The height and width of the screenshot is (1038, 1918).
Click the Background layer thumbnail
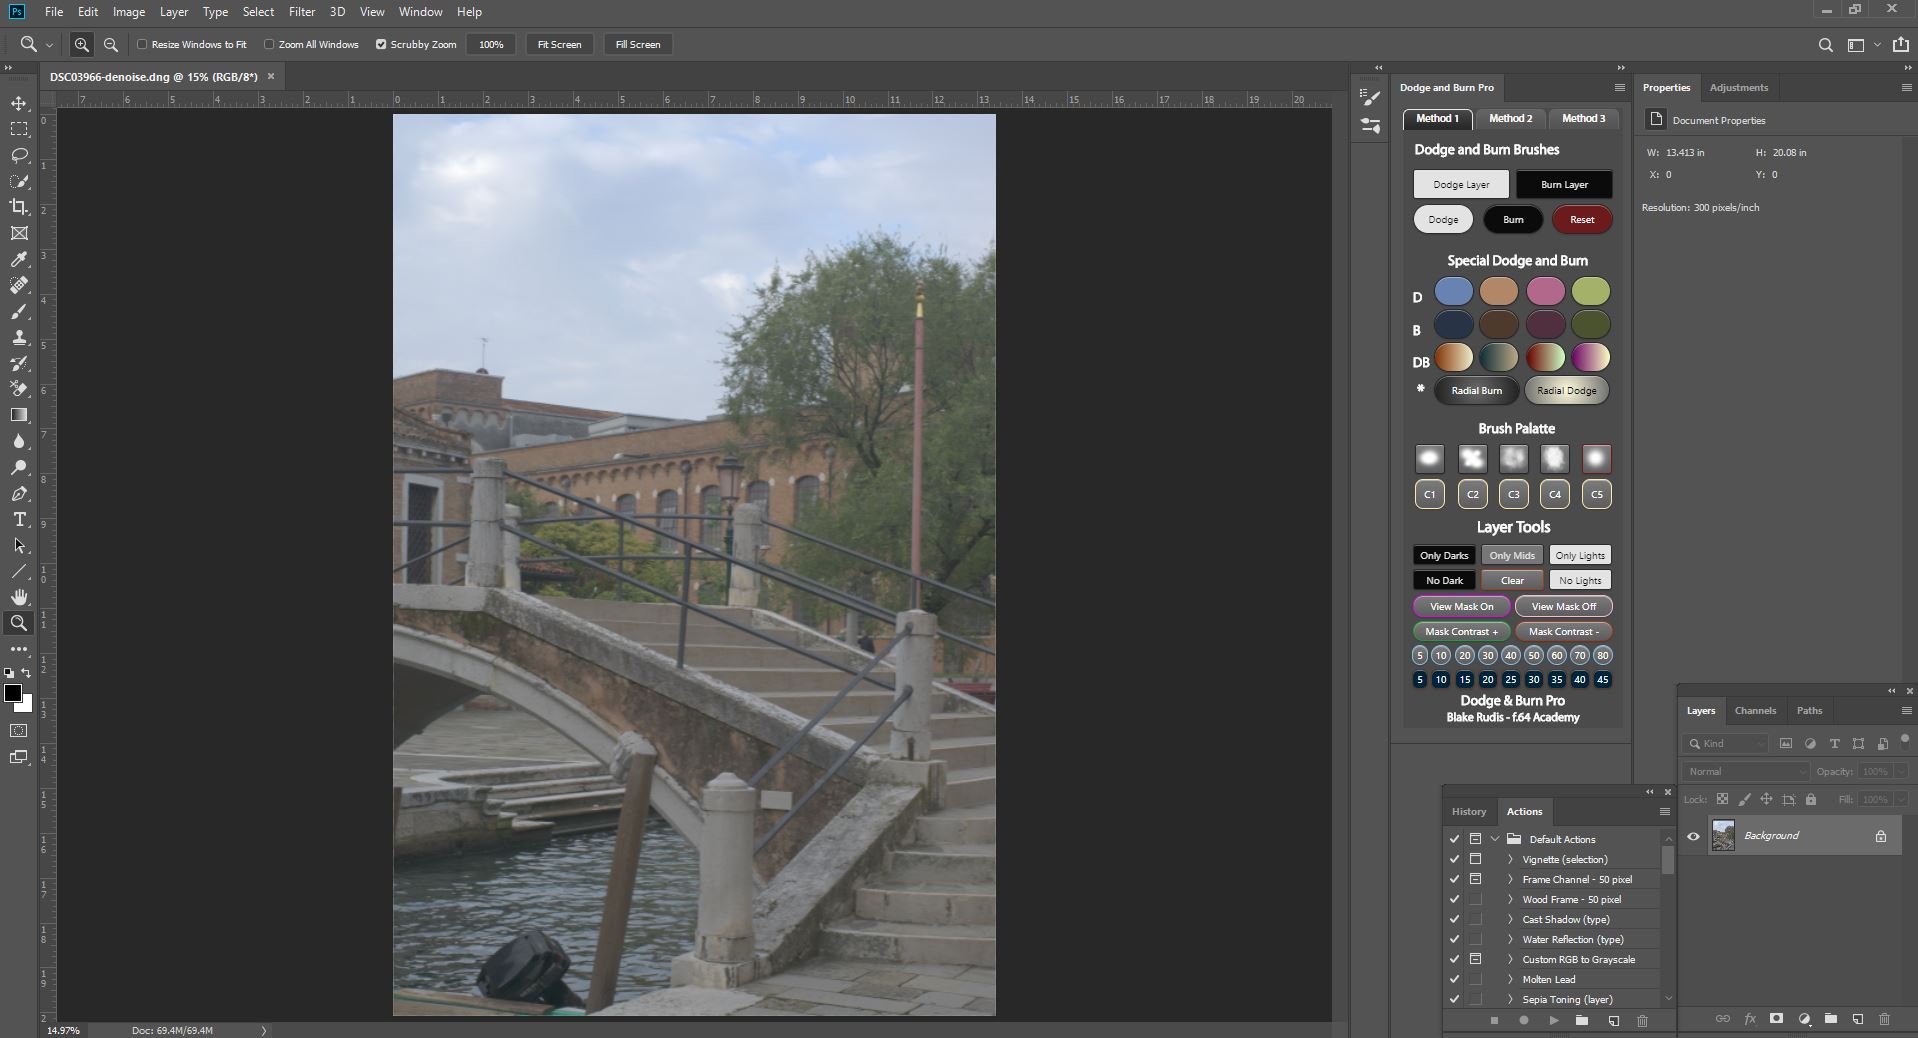pyautogui.click(x=1723, y=836)
